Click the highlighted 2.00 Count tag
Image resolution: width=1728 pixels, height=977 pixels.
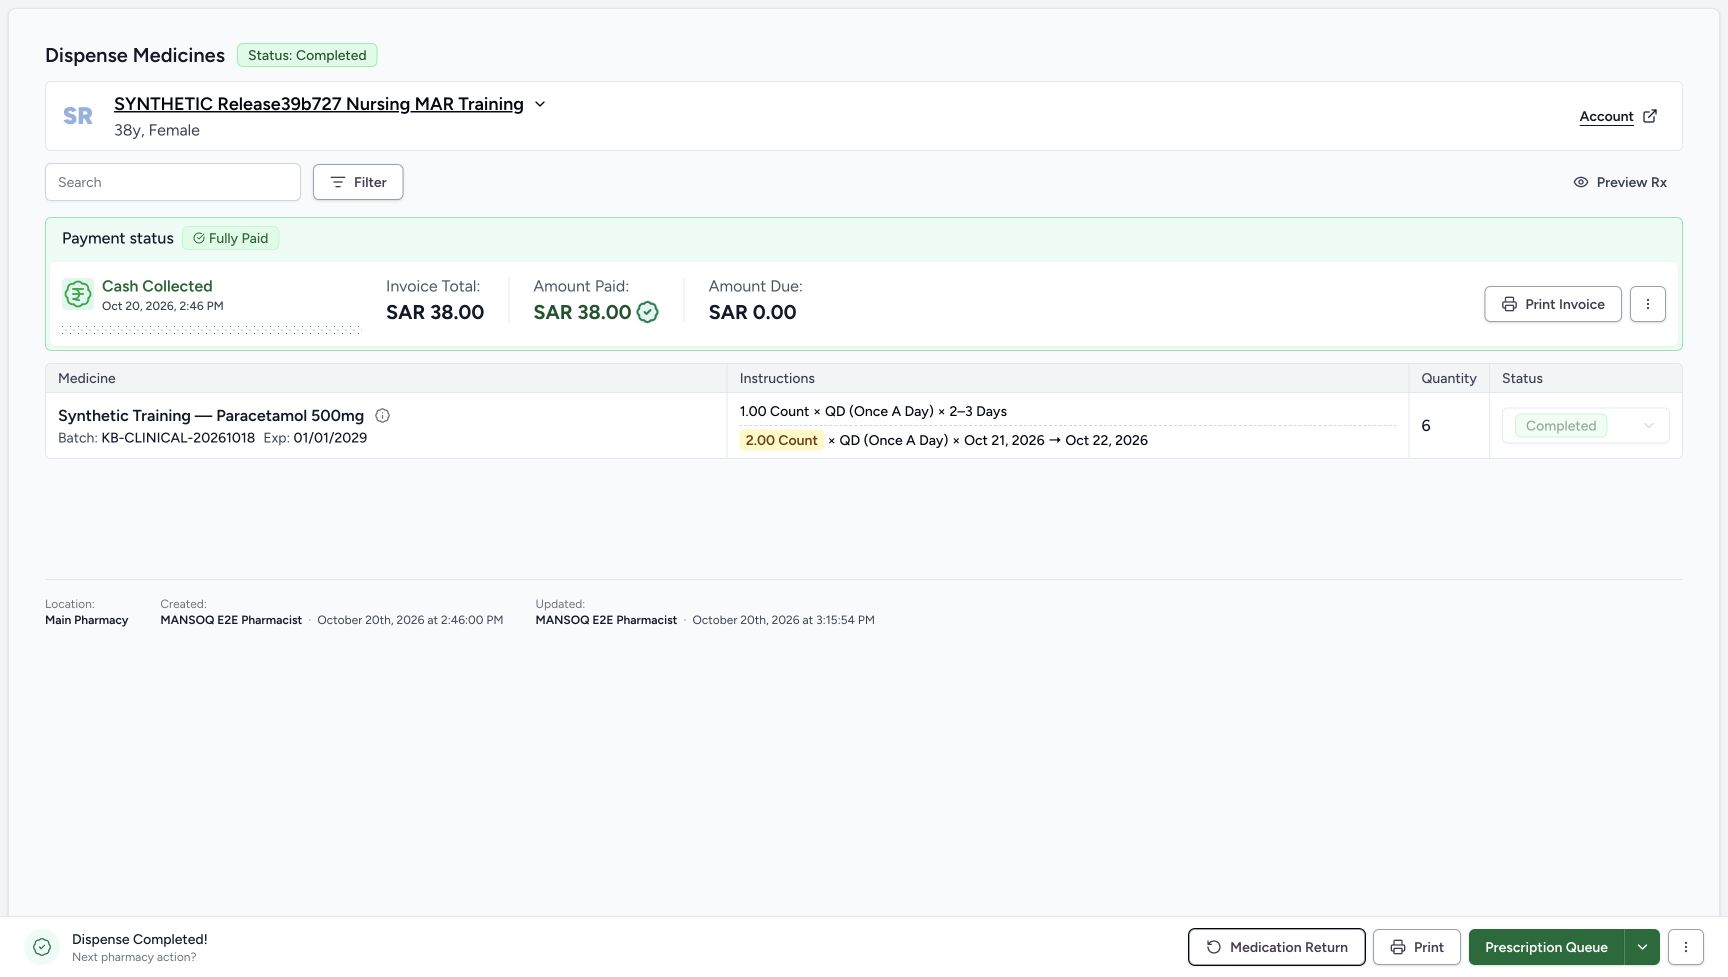(x=781, y=440)
